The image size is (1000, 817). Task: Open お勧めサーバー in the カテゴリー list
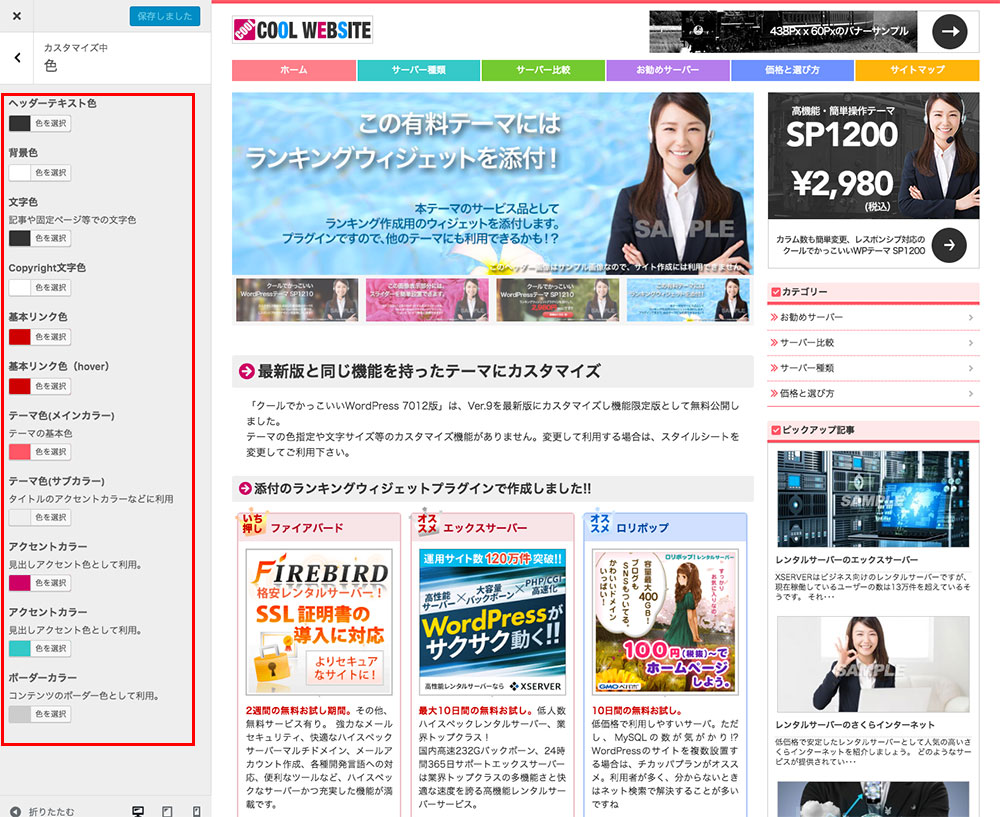point(872,317)
